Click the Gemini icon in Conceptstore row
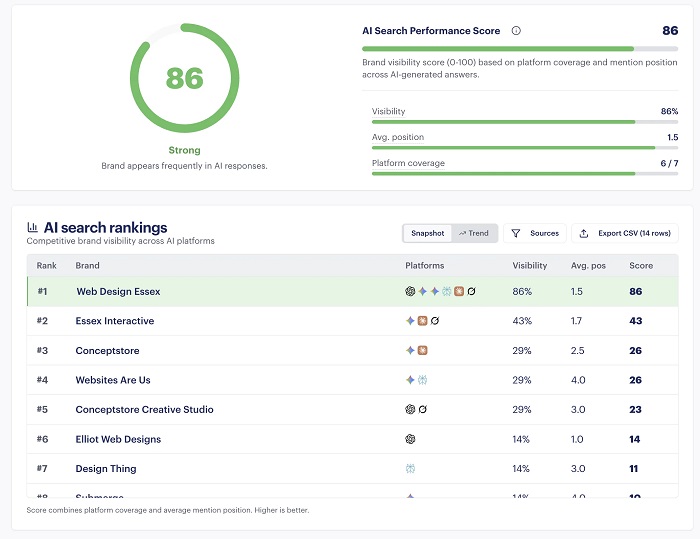700x539 pixels. [410, 351]
